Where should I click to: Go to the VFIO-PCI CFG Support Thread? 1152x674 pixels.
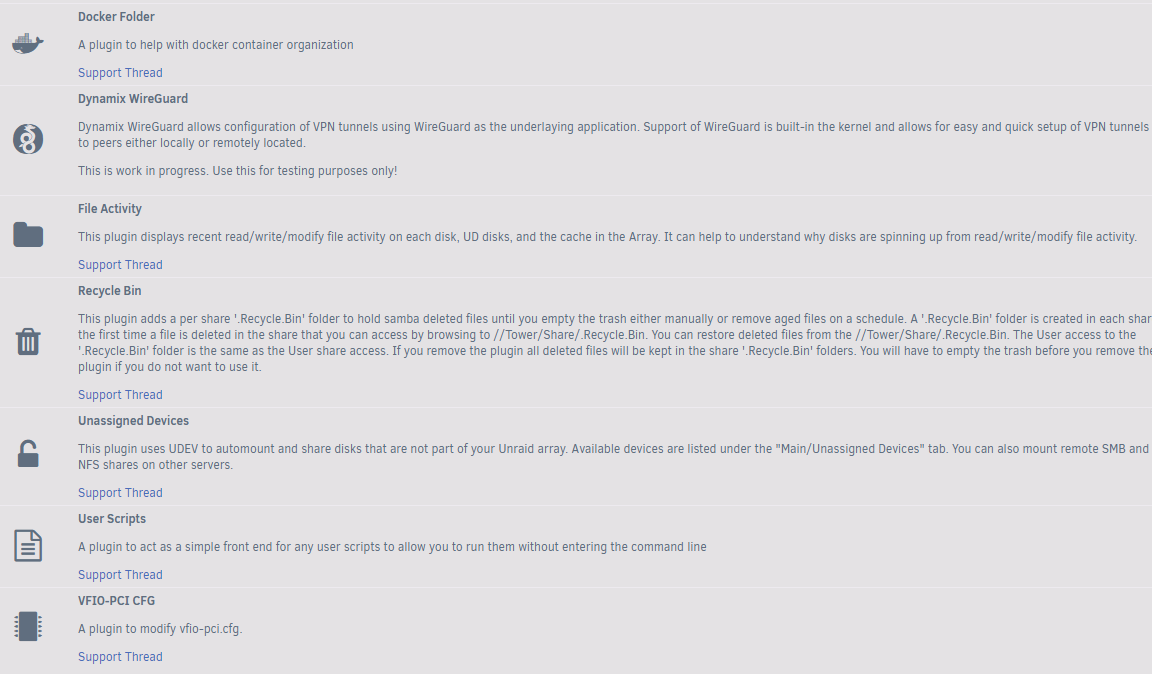[x=120, y=657]
